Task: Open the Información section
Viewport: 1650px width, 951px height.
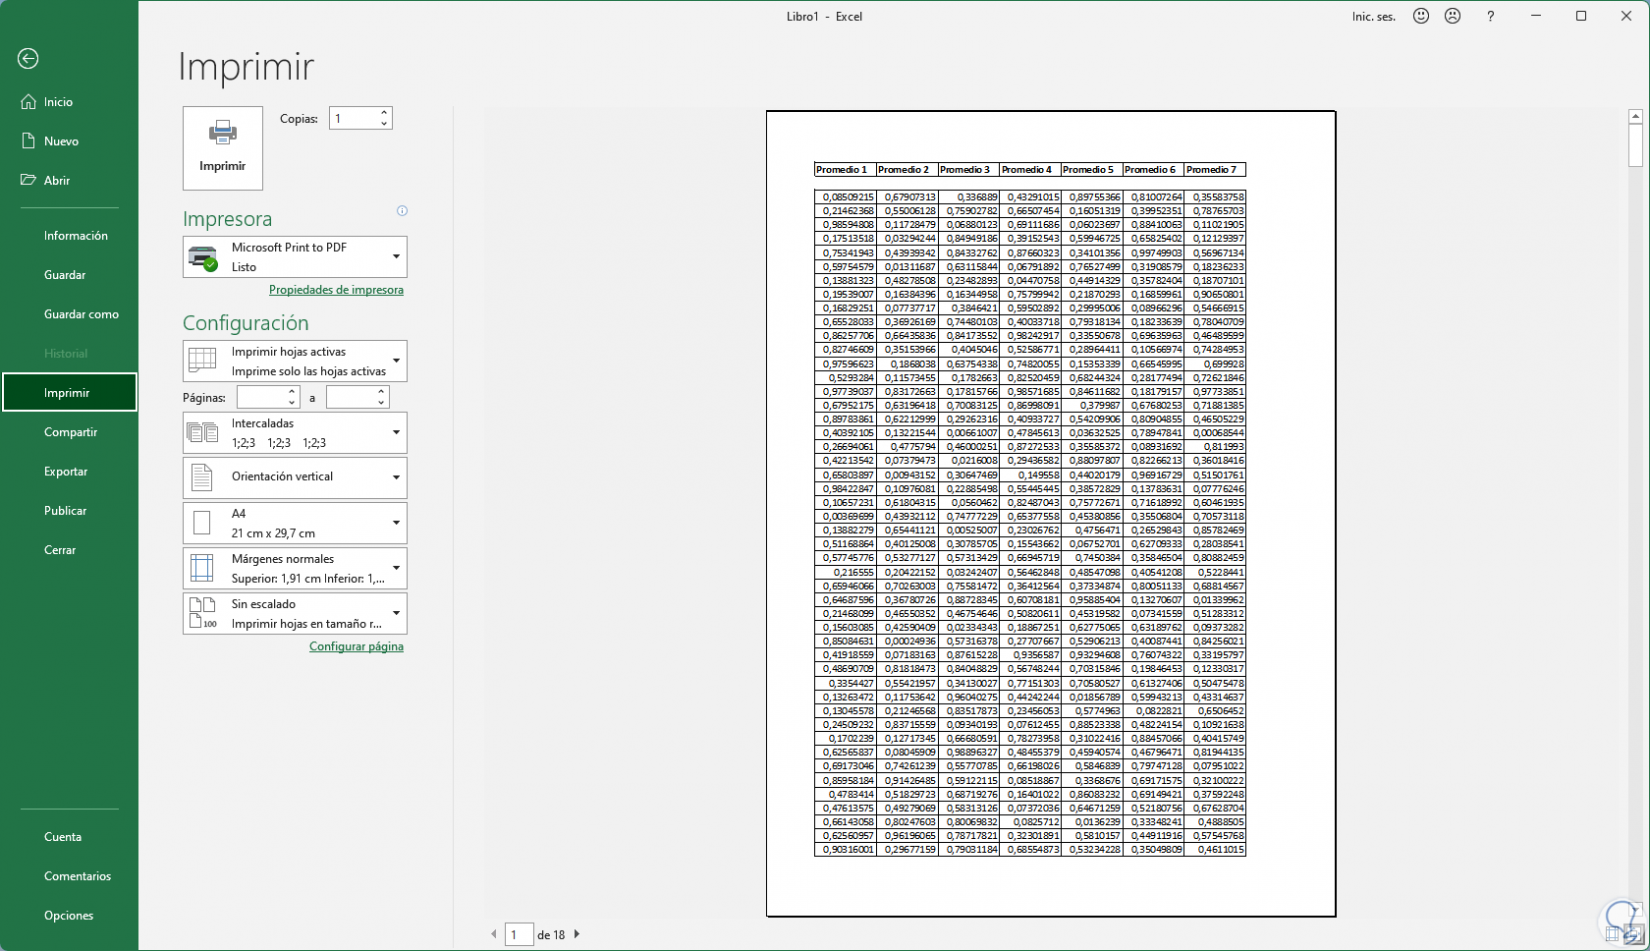Action: [x=76, y=236]
